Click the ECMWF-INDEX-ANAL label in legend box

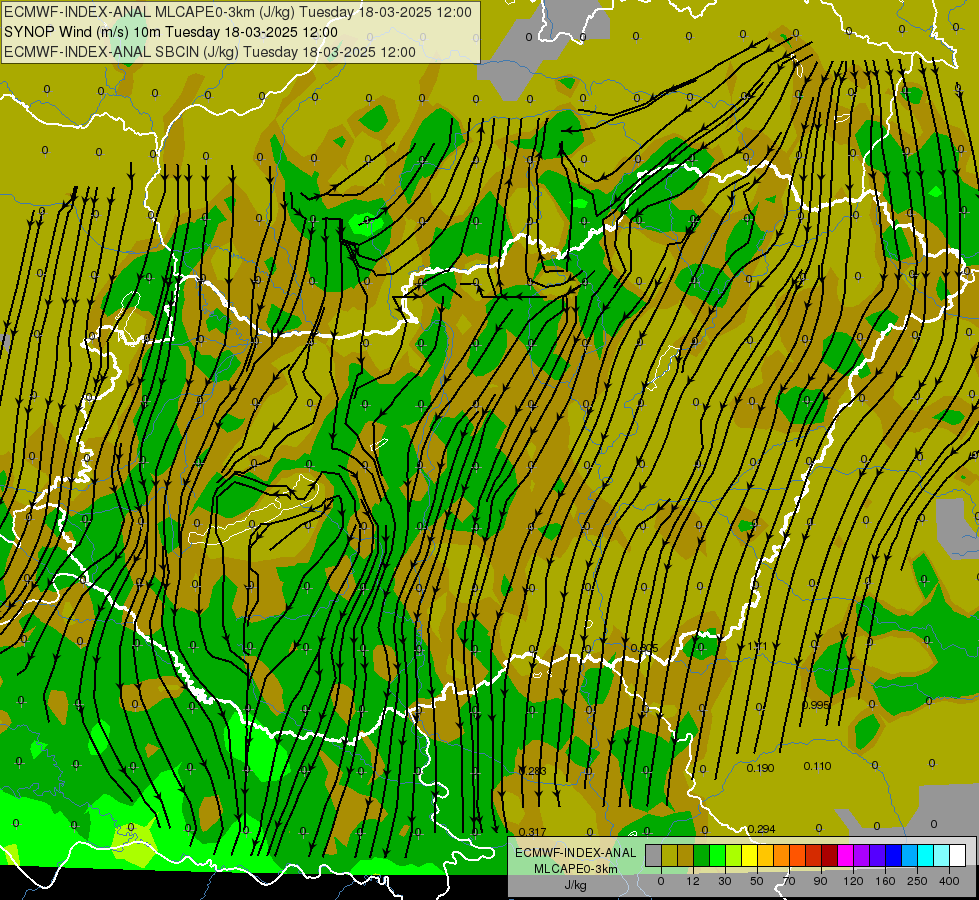575,853
